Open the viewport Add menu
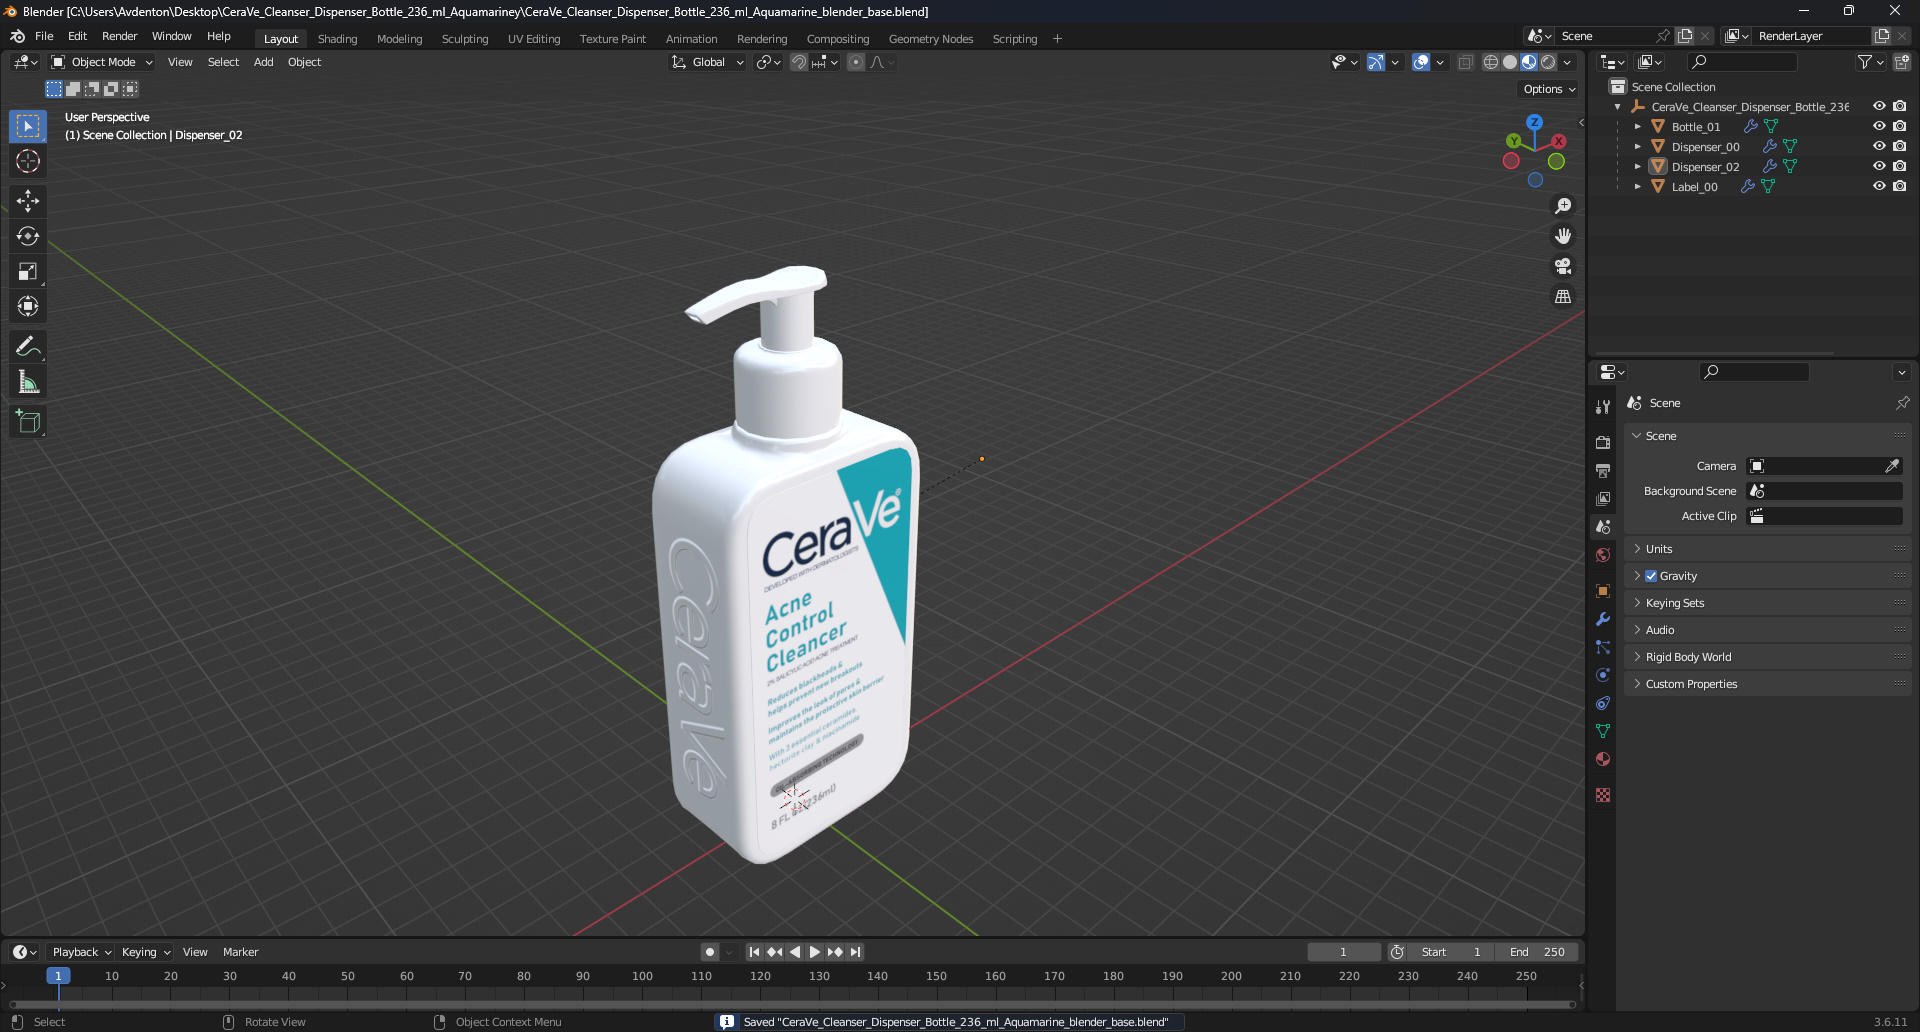 tap(263, 62)
